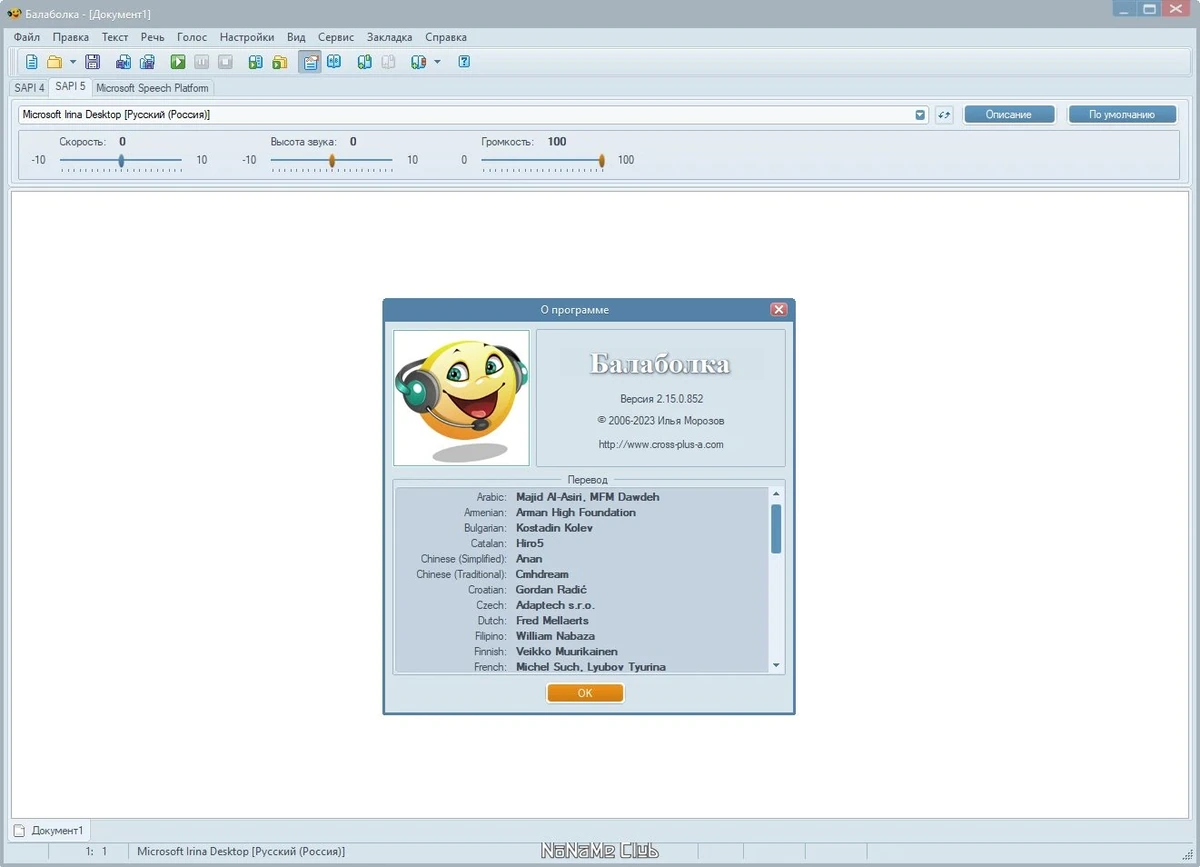
Task: Open the Вид menu
Action: click(x=296, y=37)
